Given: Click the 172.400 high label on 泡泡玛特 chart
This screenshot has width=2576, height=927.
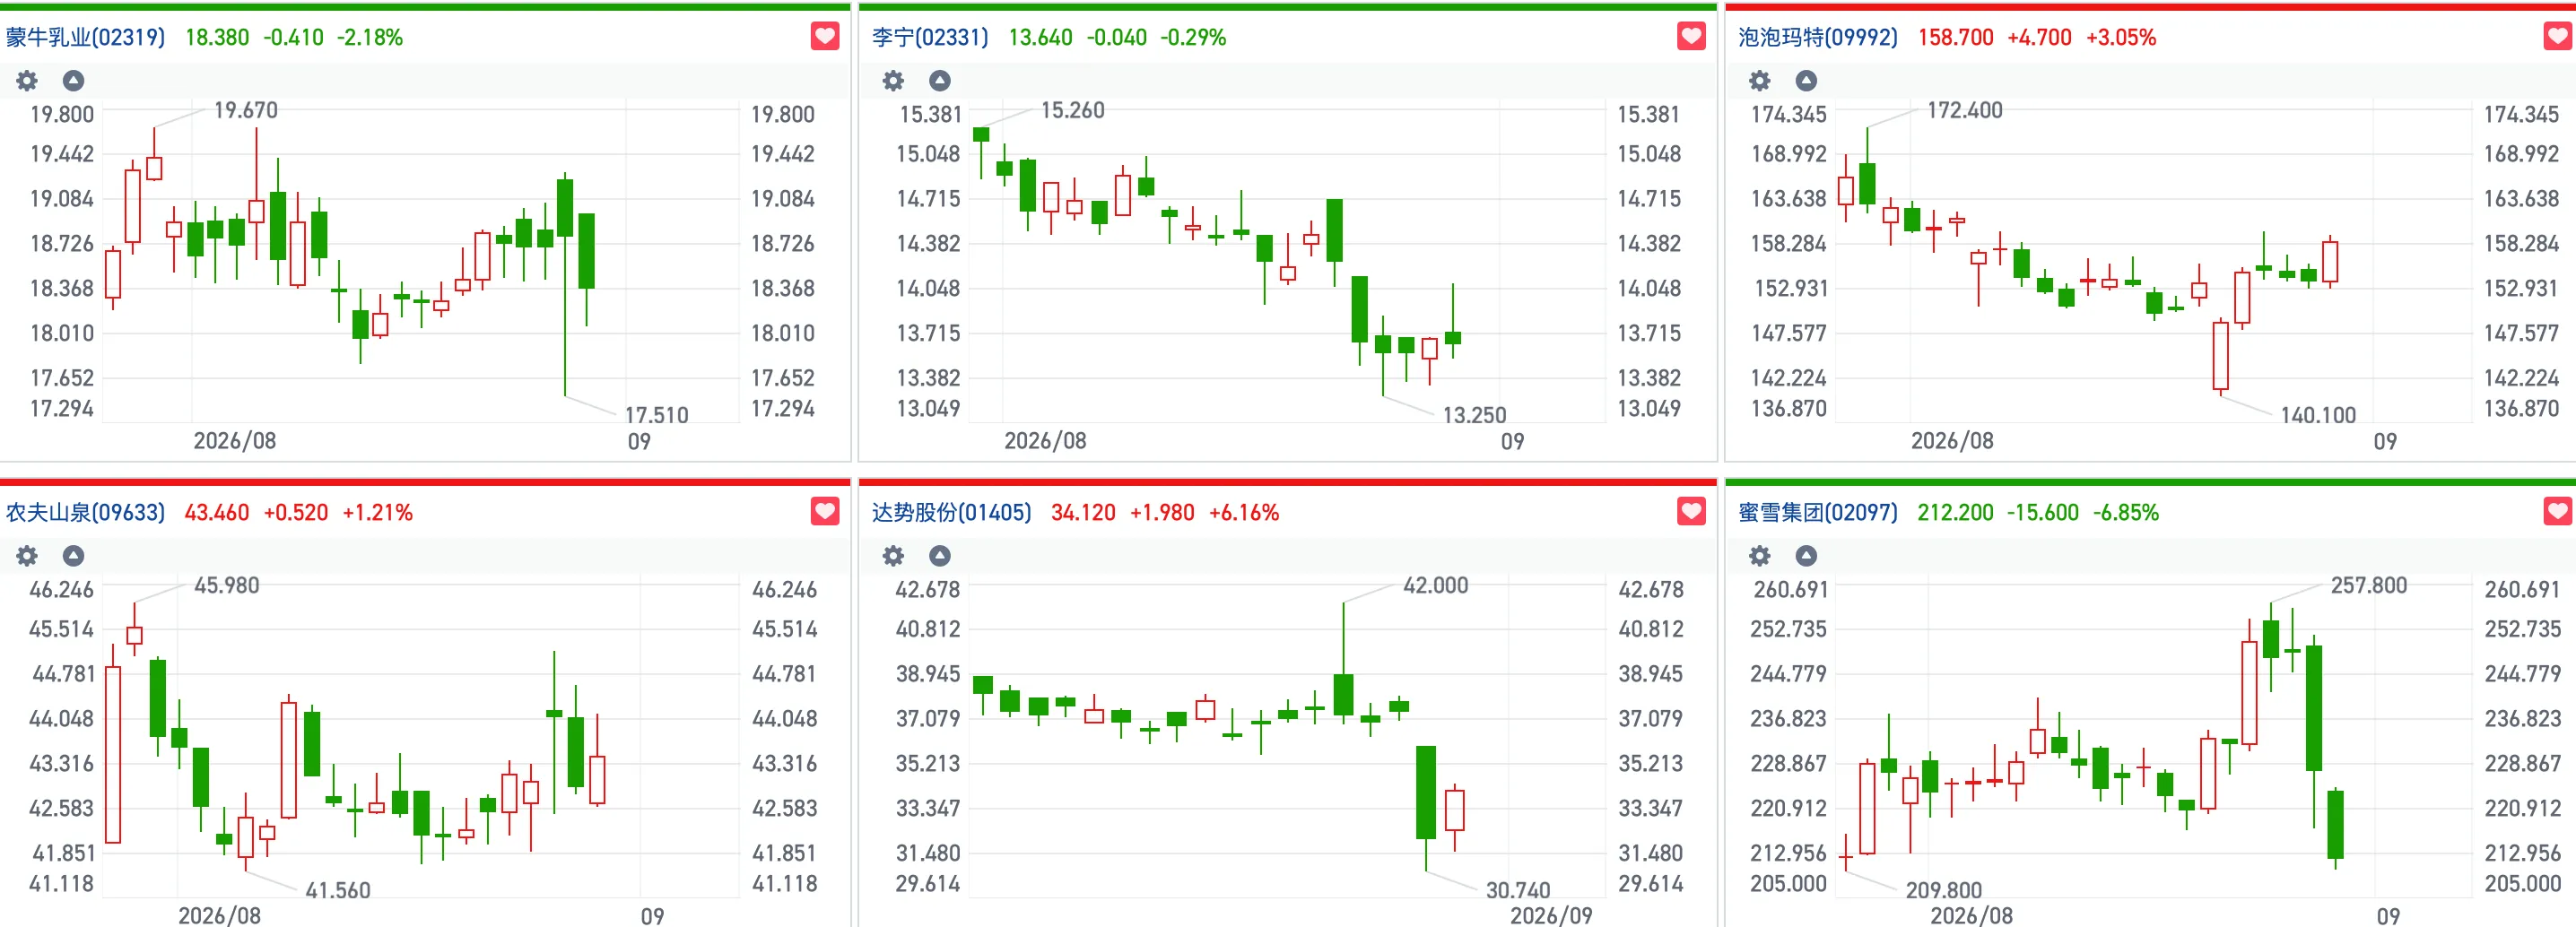Looking at the screenshot, I should pyautogui.click(x=1965, y=110).
